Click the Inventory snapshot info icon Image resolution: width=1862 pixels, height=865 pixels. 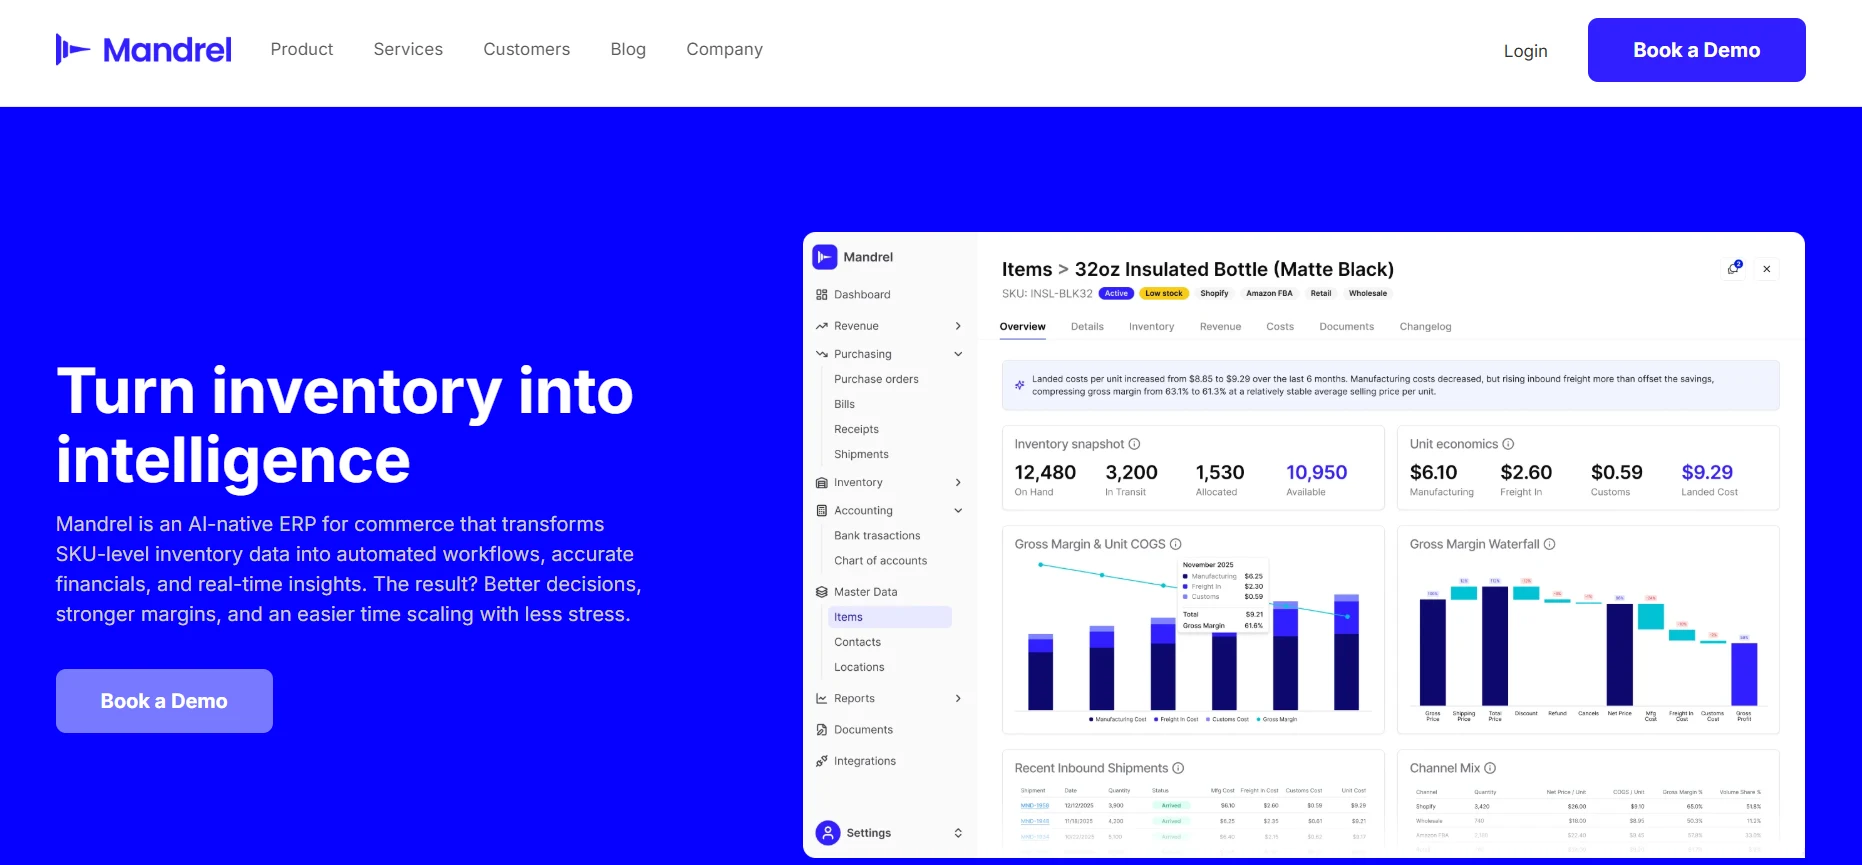tap(1134, 444)
